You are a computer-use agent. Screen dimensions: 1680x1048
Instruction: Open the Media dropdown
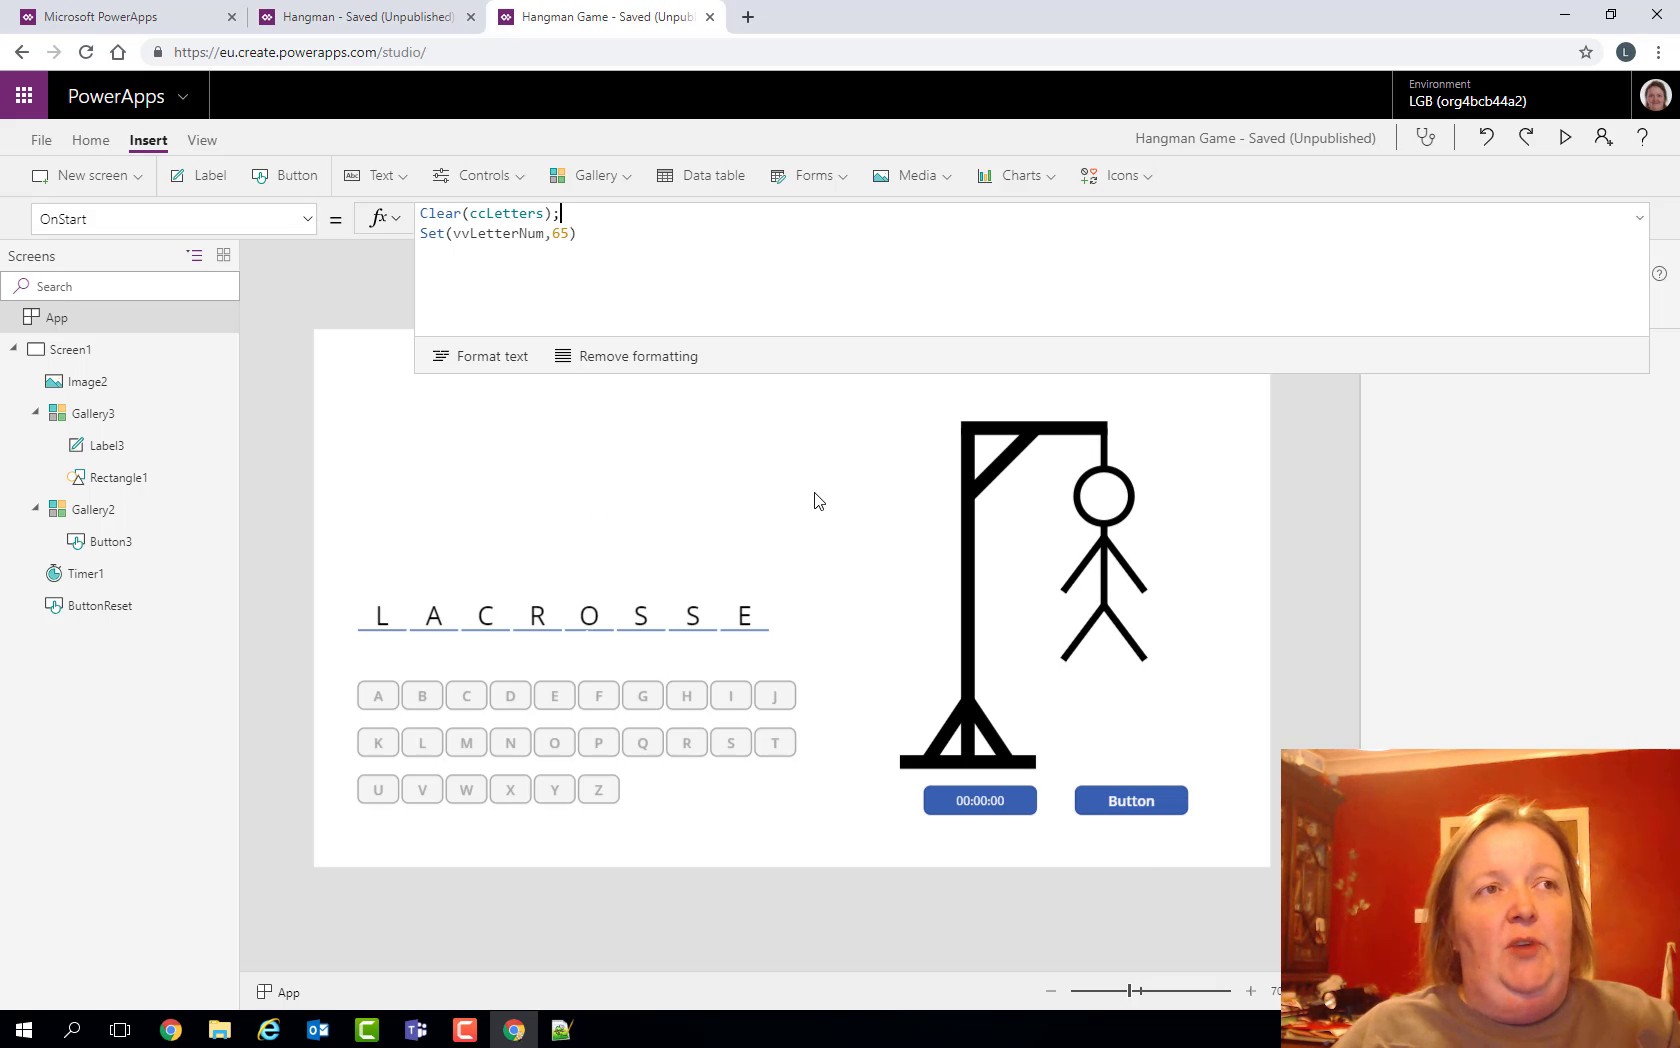pyautogui.click(x=912, y=176)
